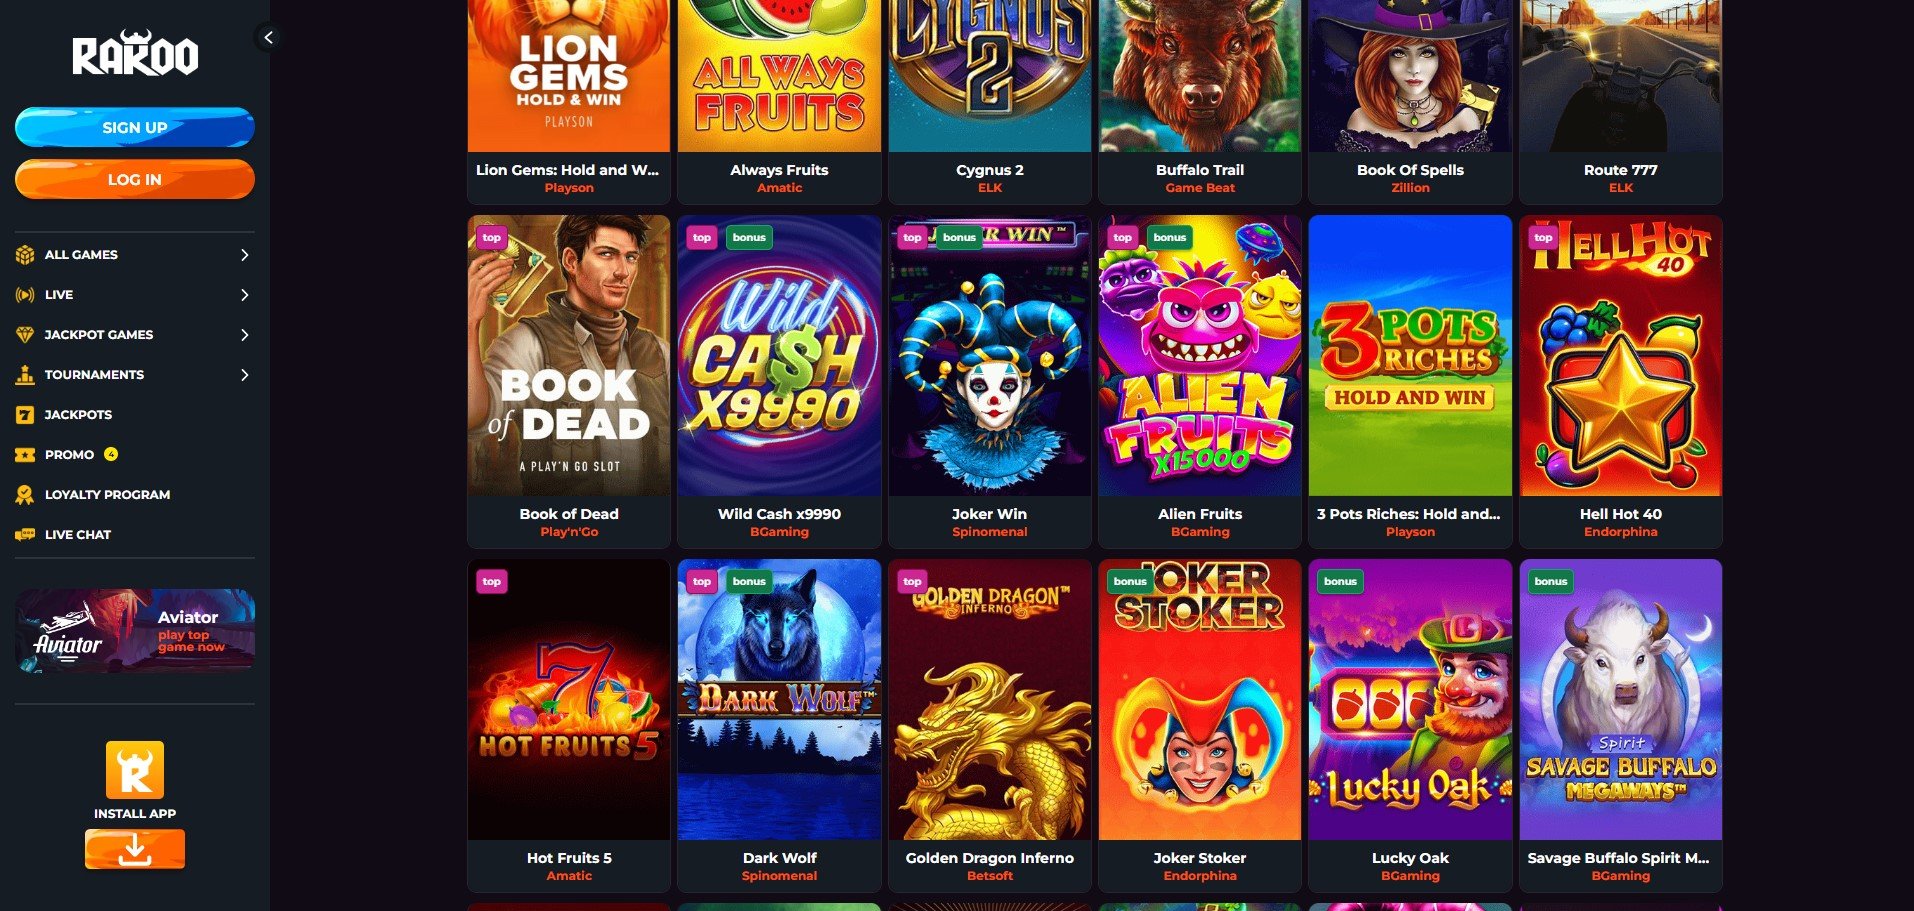Click the All Games cube icon
The width and height of the screenshot is (1914, 911).
click(x=25, y=255)
